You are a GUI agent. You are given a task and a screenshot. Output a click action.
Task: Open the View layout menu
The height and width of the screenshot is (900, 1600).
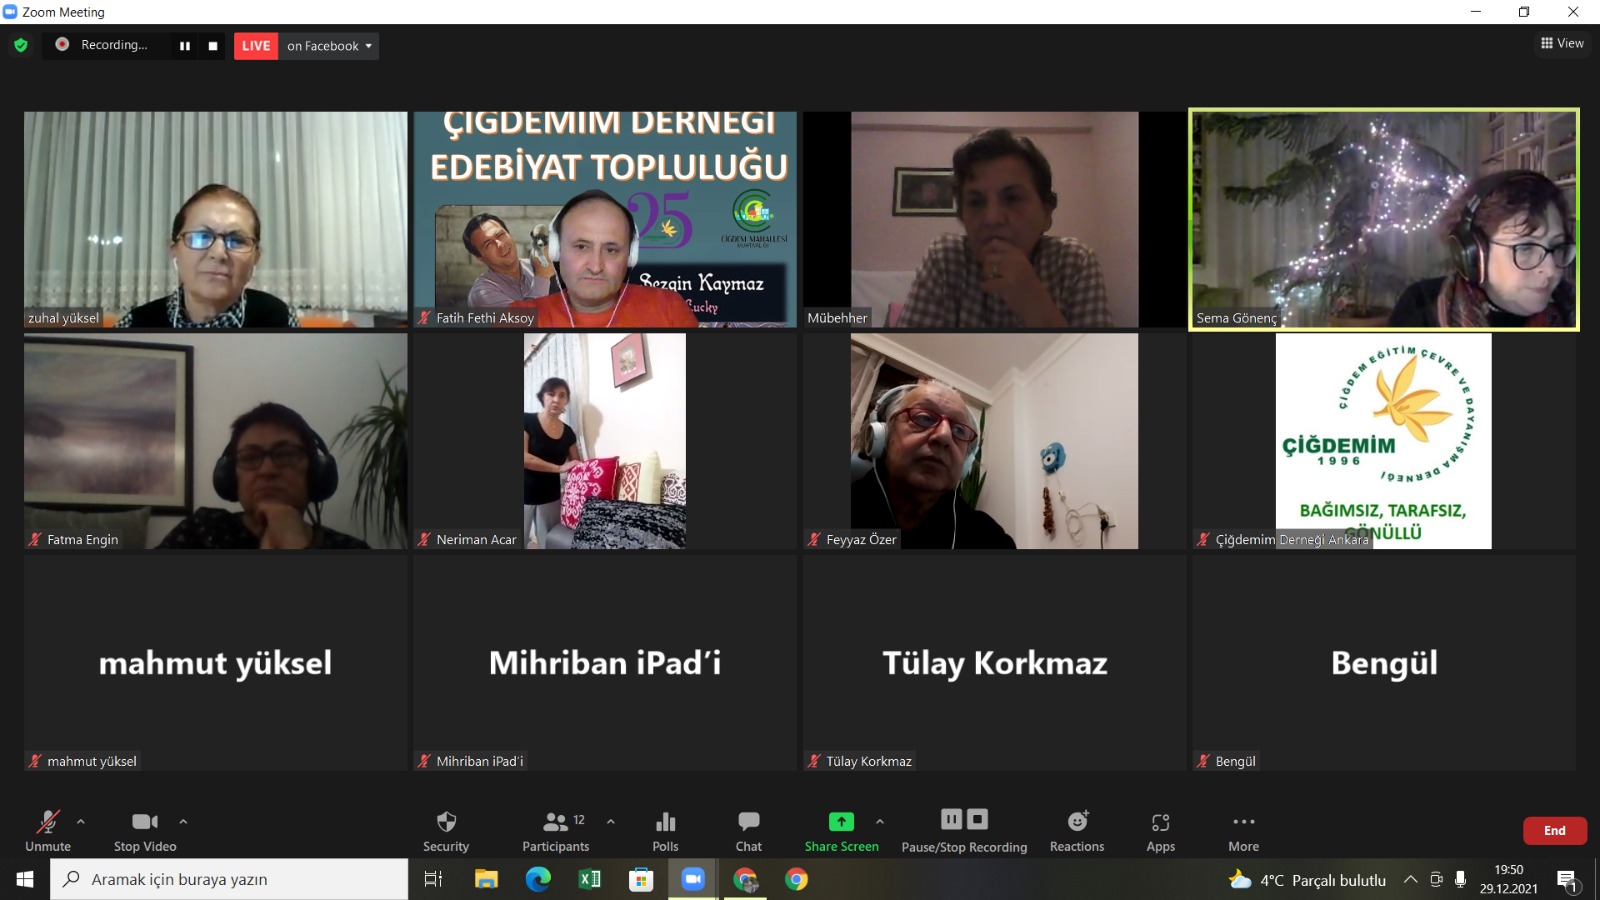coord(1562,43)
